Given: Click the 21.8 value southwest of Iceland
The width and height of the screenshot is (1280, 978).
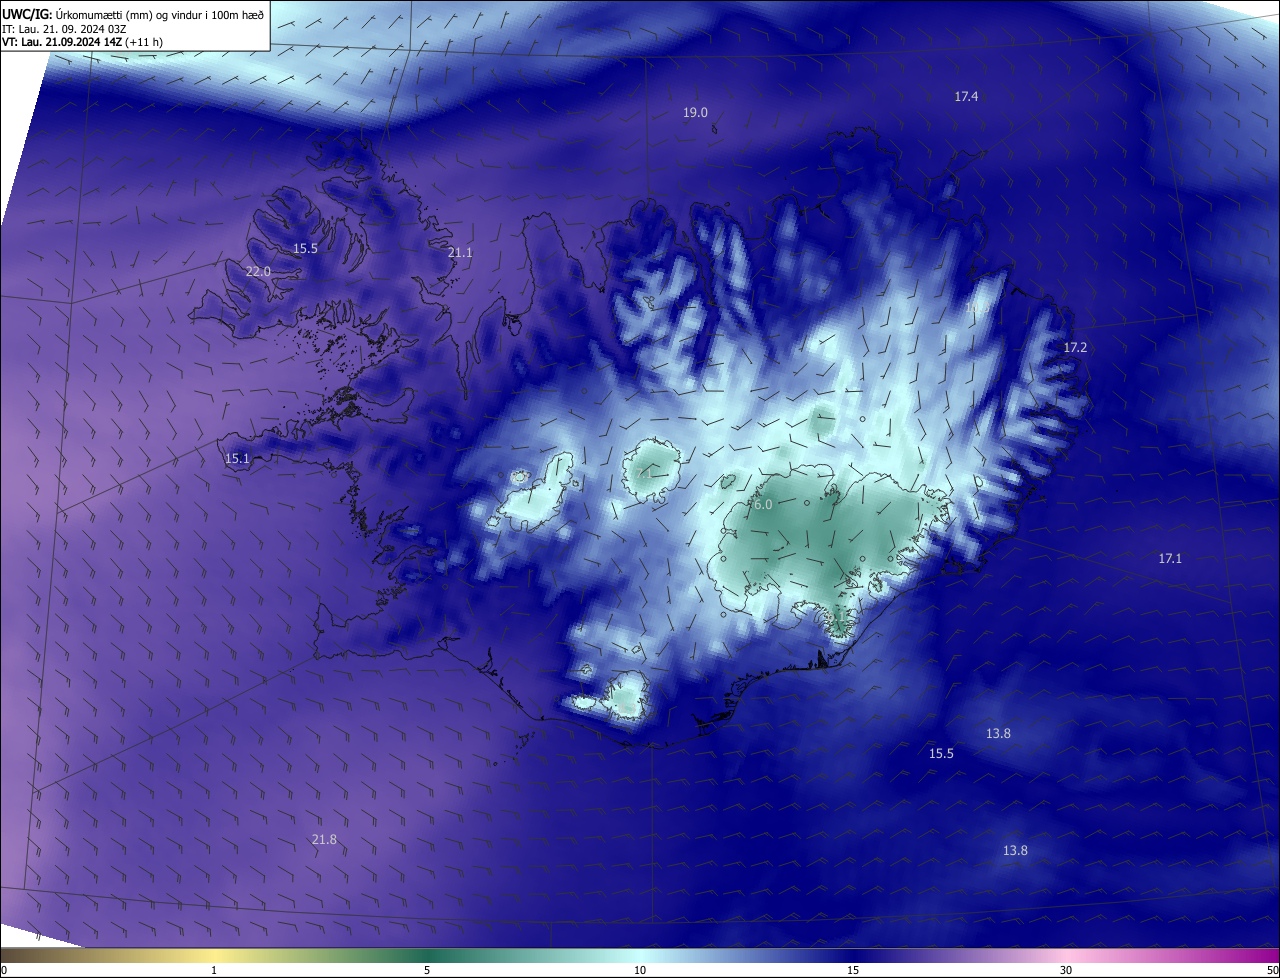Looking at the screenshot, I should point(324,840).
